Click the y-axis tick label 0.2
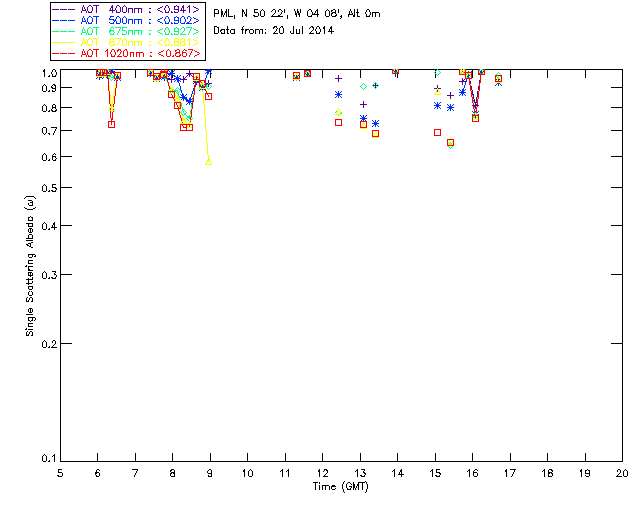 (x=49, y=344)
